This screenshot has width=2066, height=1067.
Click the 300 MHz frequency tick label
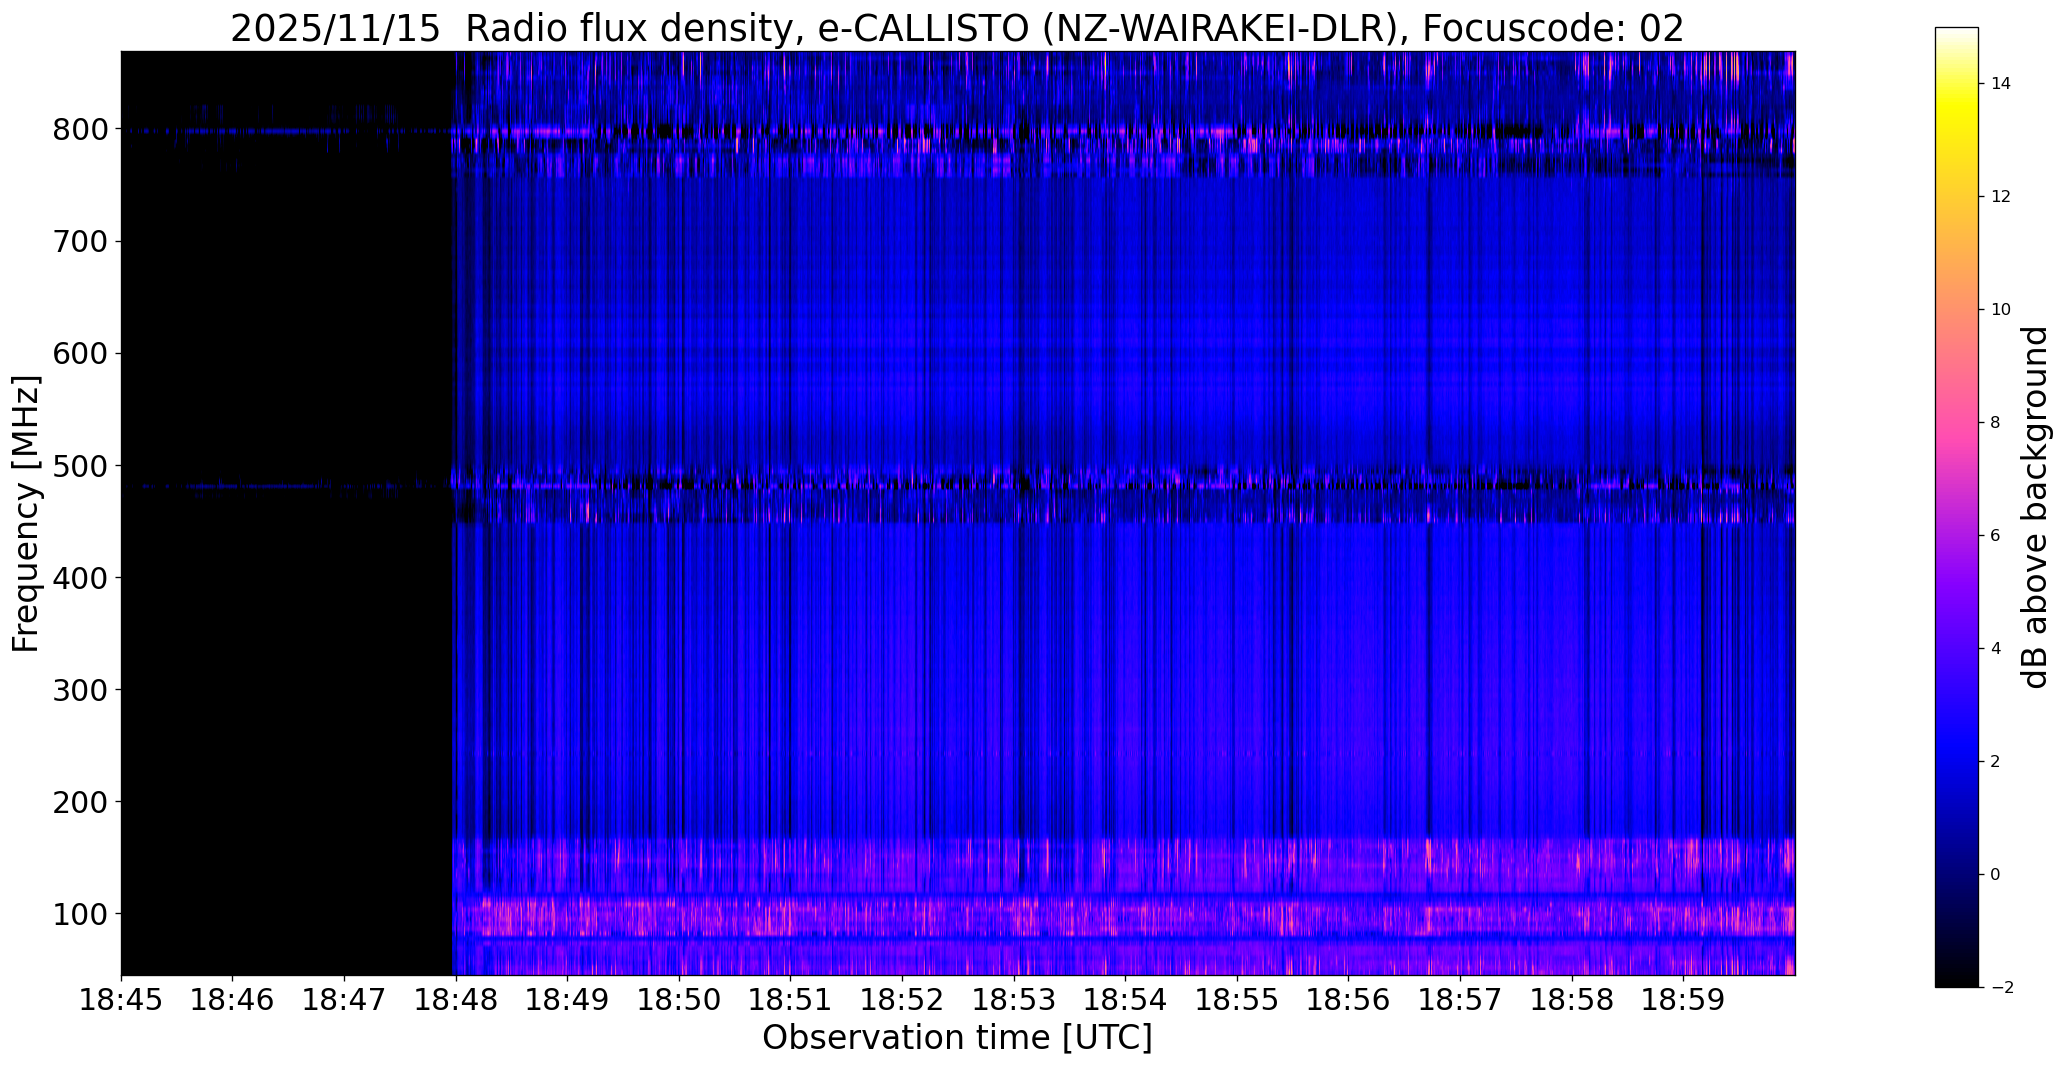coord(79,690)
